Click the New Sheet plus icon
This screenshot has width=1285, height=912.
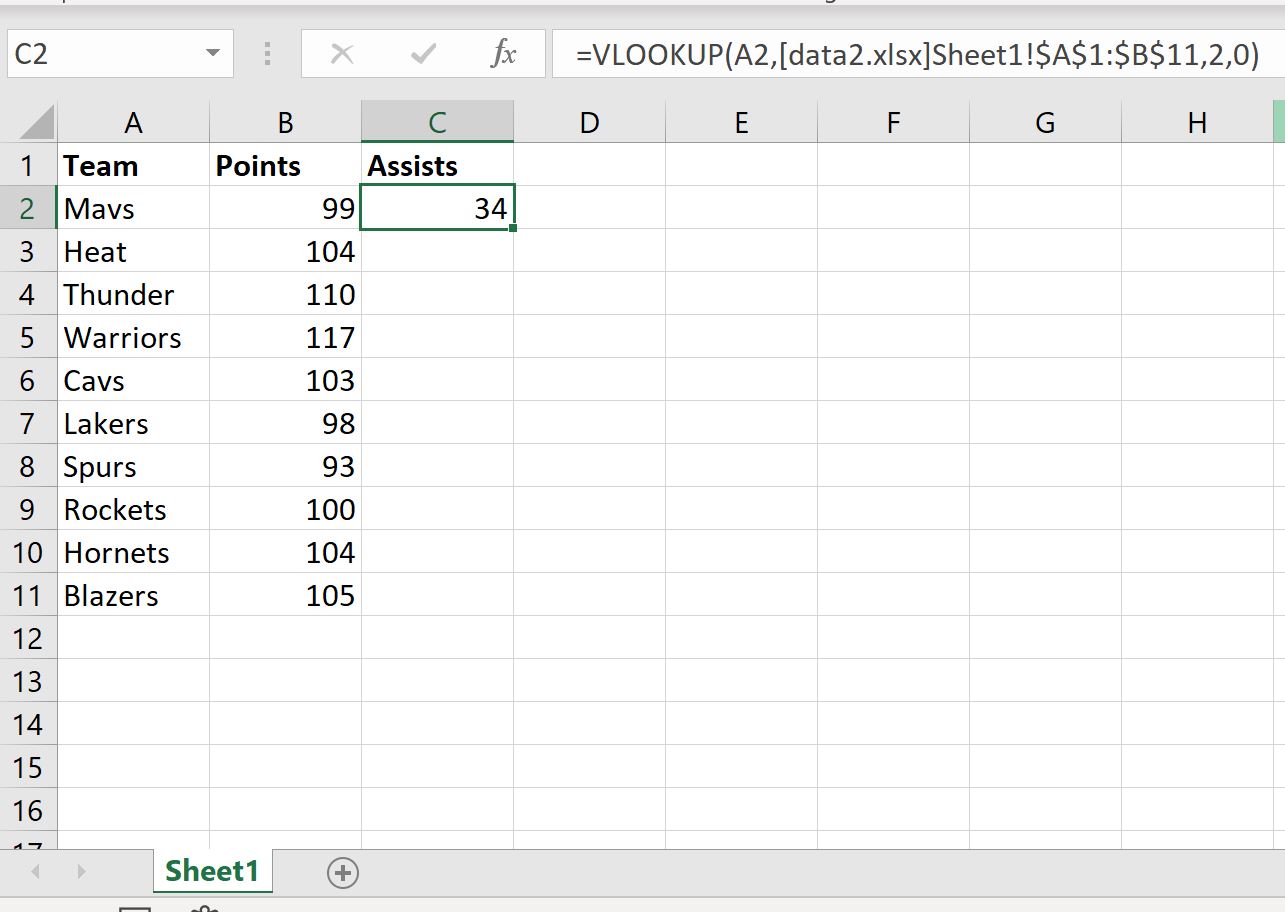[x=343, y=872]
